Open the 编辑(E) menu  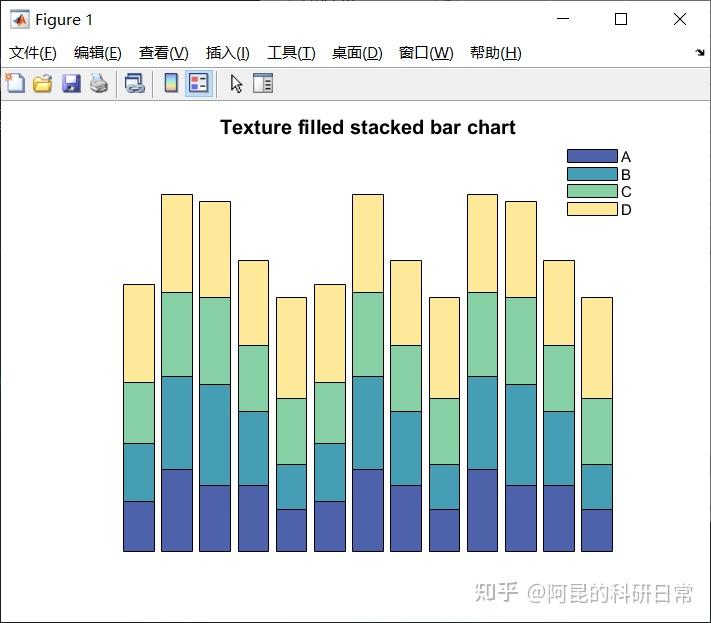(97, 53)
